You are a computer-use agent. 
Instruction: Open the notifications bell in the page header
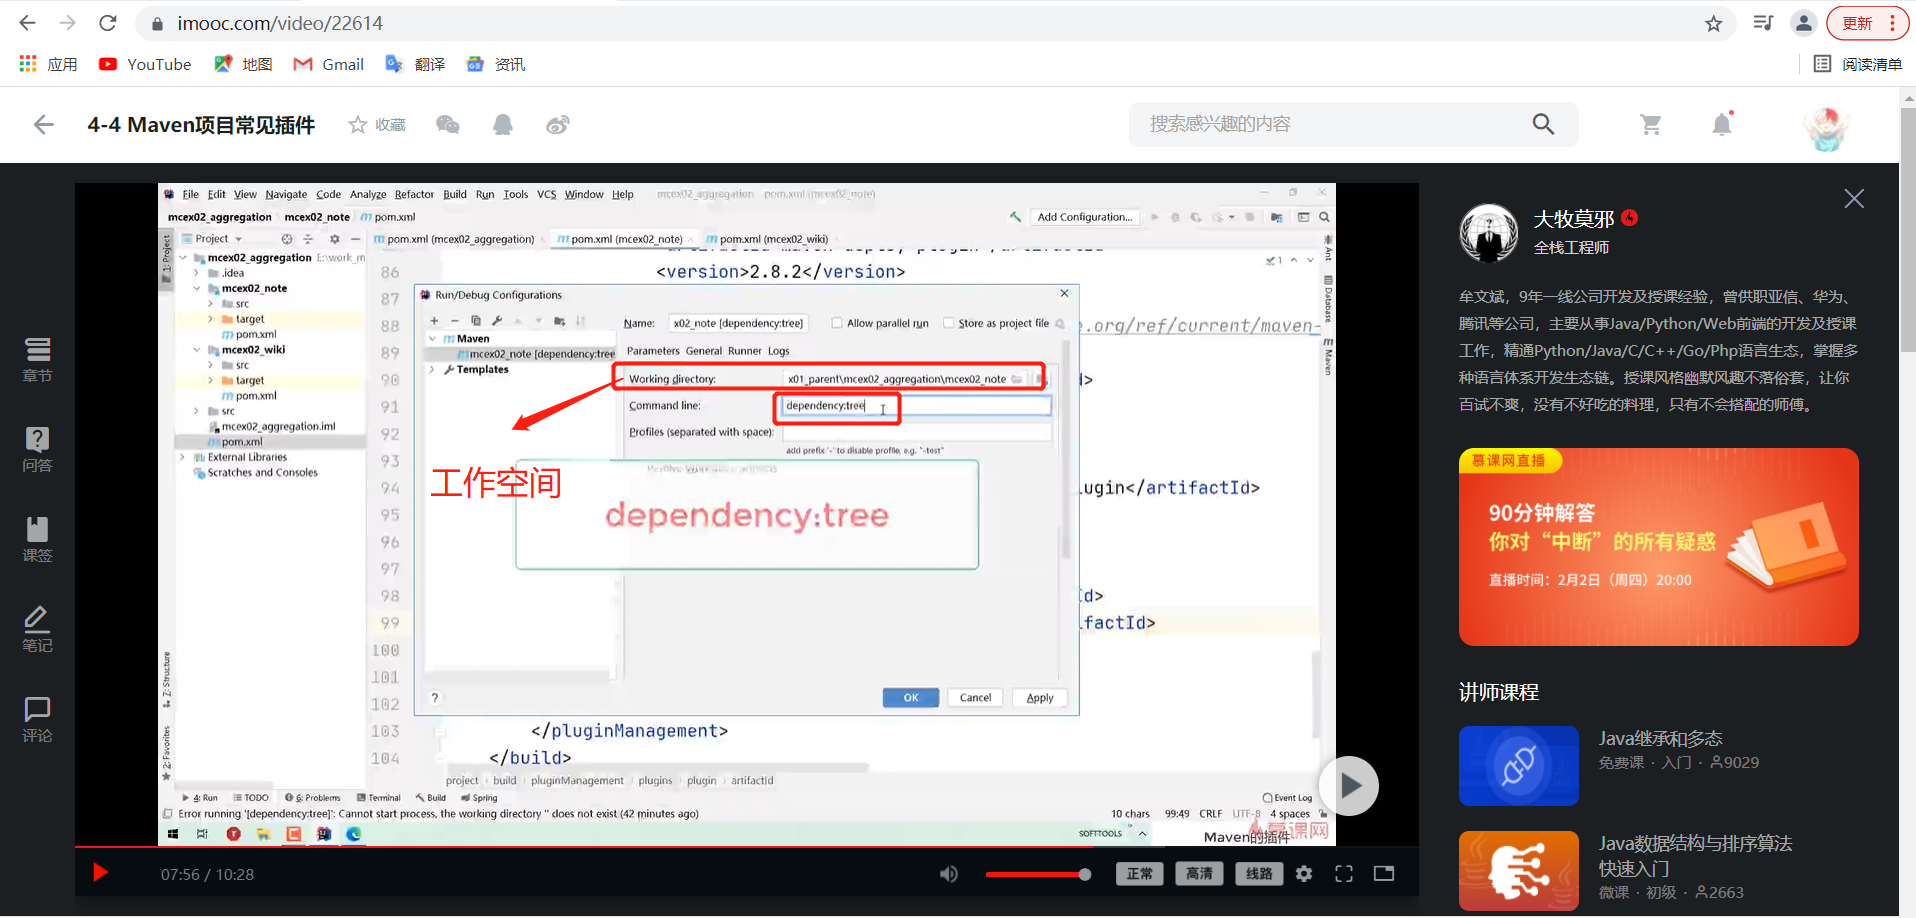[x=1722, y=124]
